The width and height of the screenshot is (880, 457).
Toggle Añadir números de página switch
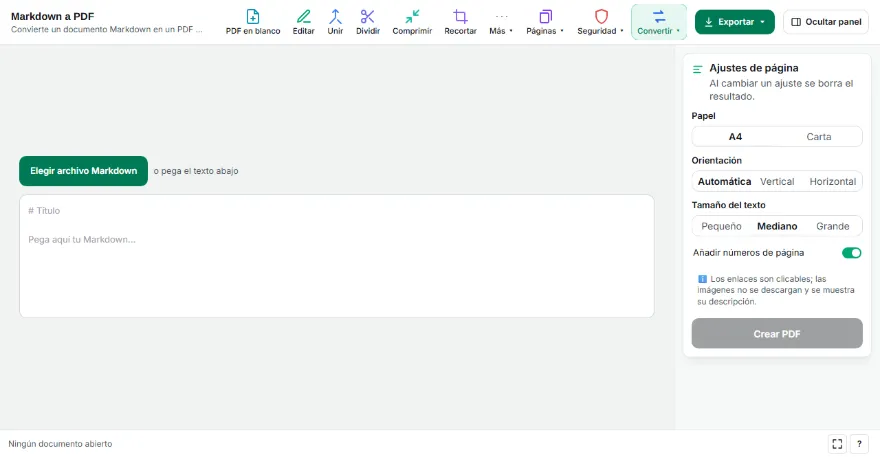[851, 253]
